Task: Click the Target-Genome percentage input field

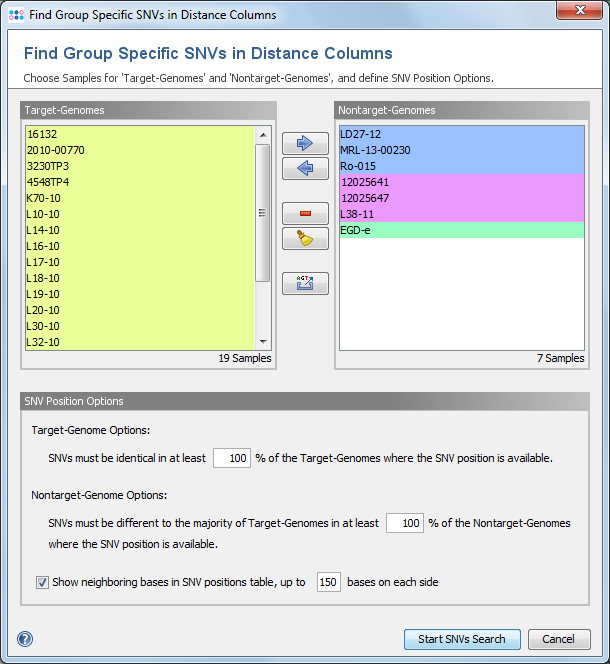Action: (231, 458)
